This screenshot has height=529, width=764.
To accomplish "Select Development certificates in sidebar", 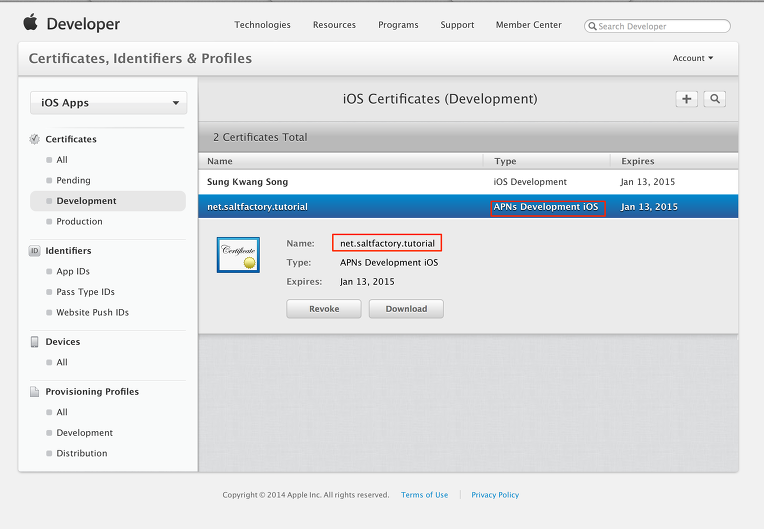I will (x=108, y=201).
